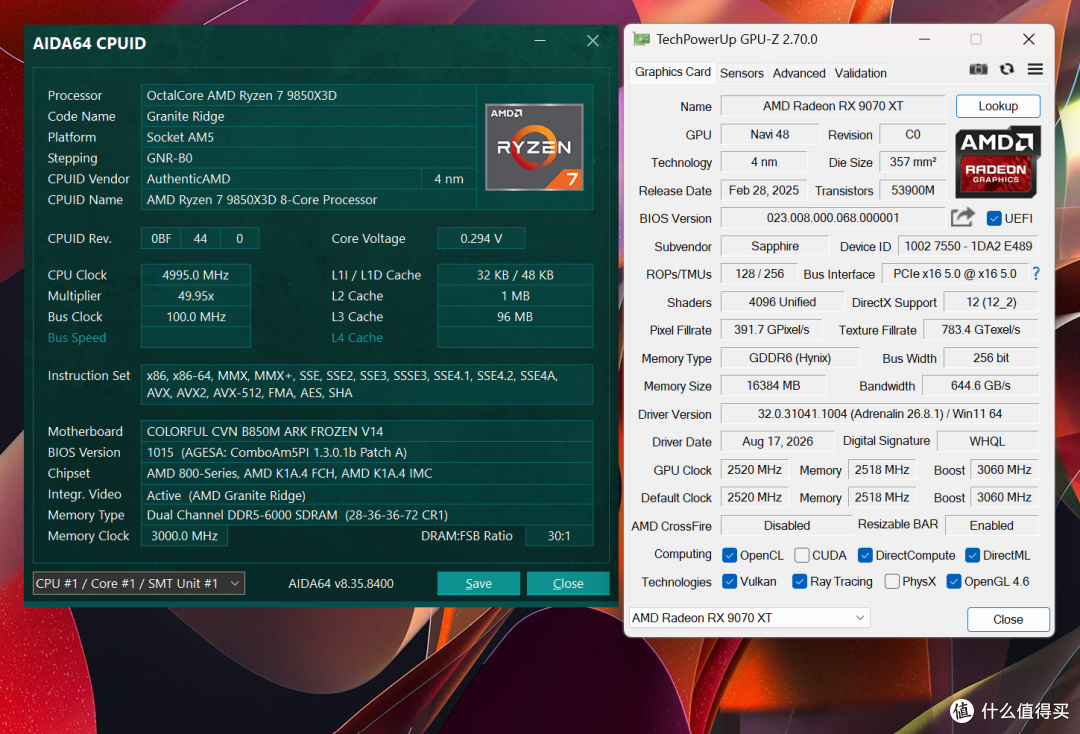The image size is (1080, 734).
Task: Minimize the AIDA64 CPUID window
Action: (540, 41)
